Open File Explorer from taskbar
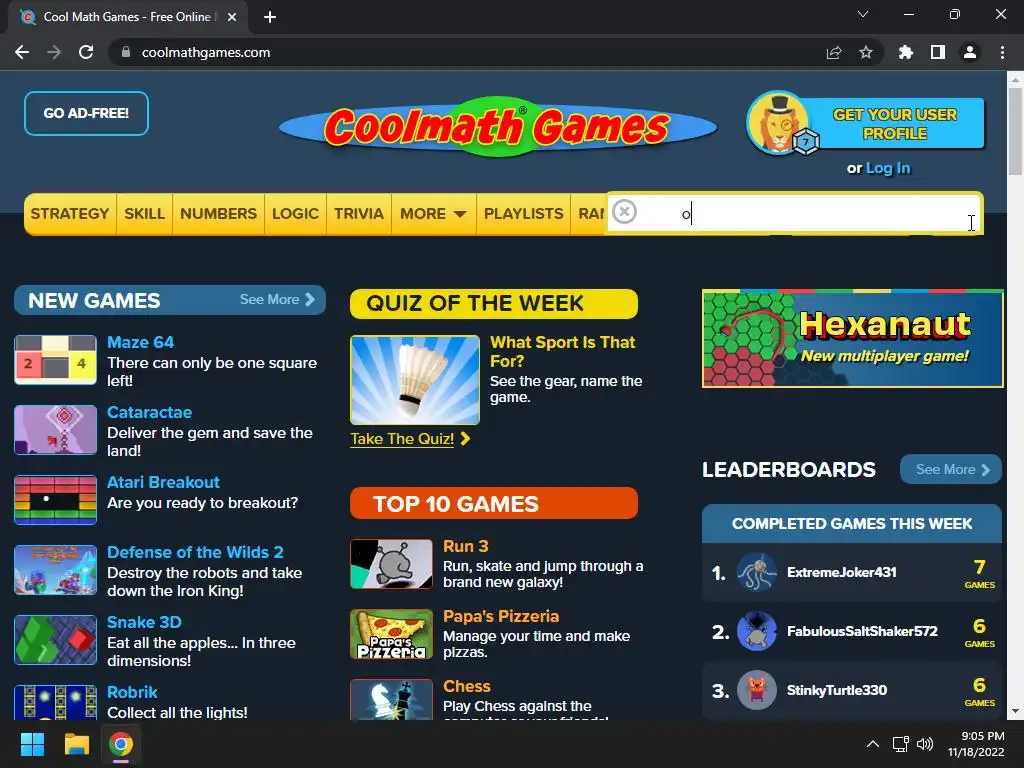1024x768 pixels. click(x=76, y=744)
